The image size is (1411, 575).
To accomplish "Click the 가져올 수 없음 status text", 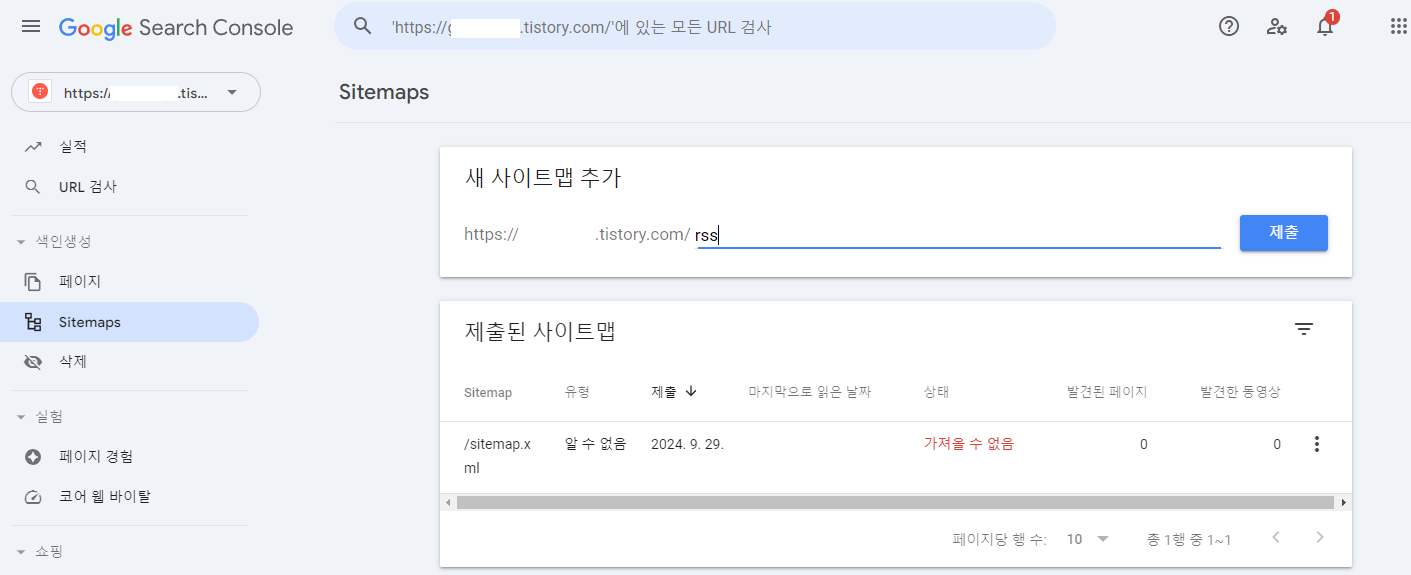I will pyautogui.click(x=968, y=444).
